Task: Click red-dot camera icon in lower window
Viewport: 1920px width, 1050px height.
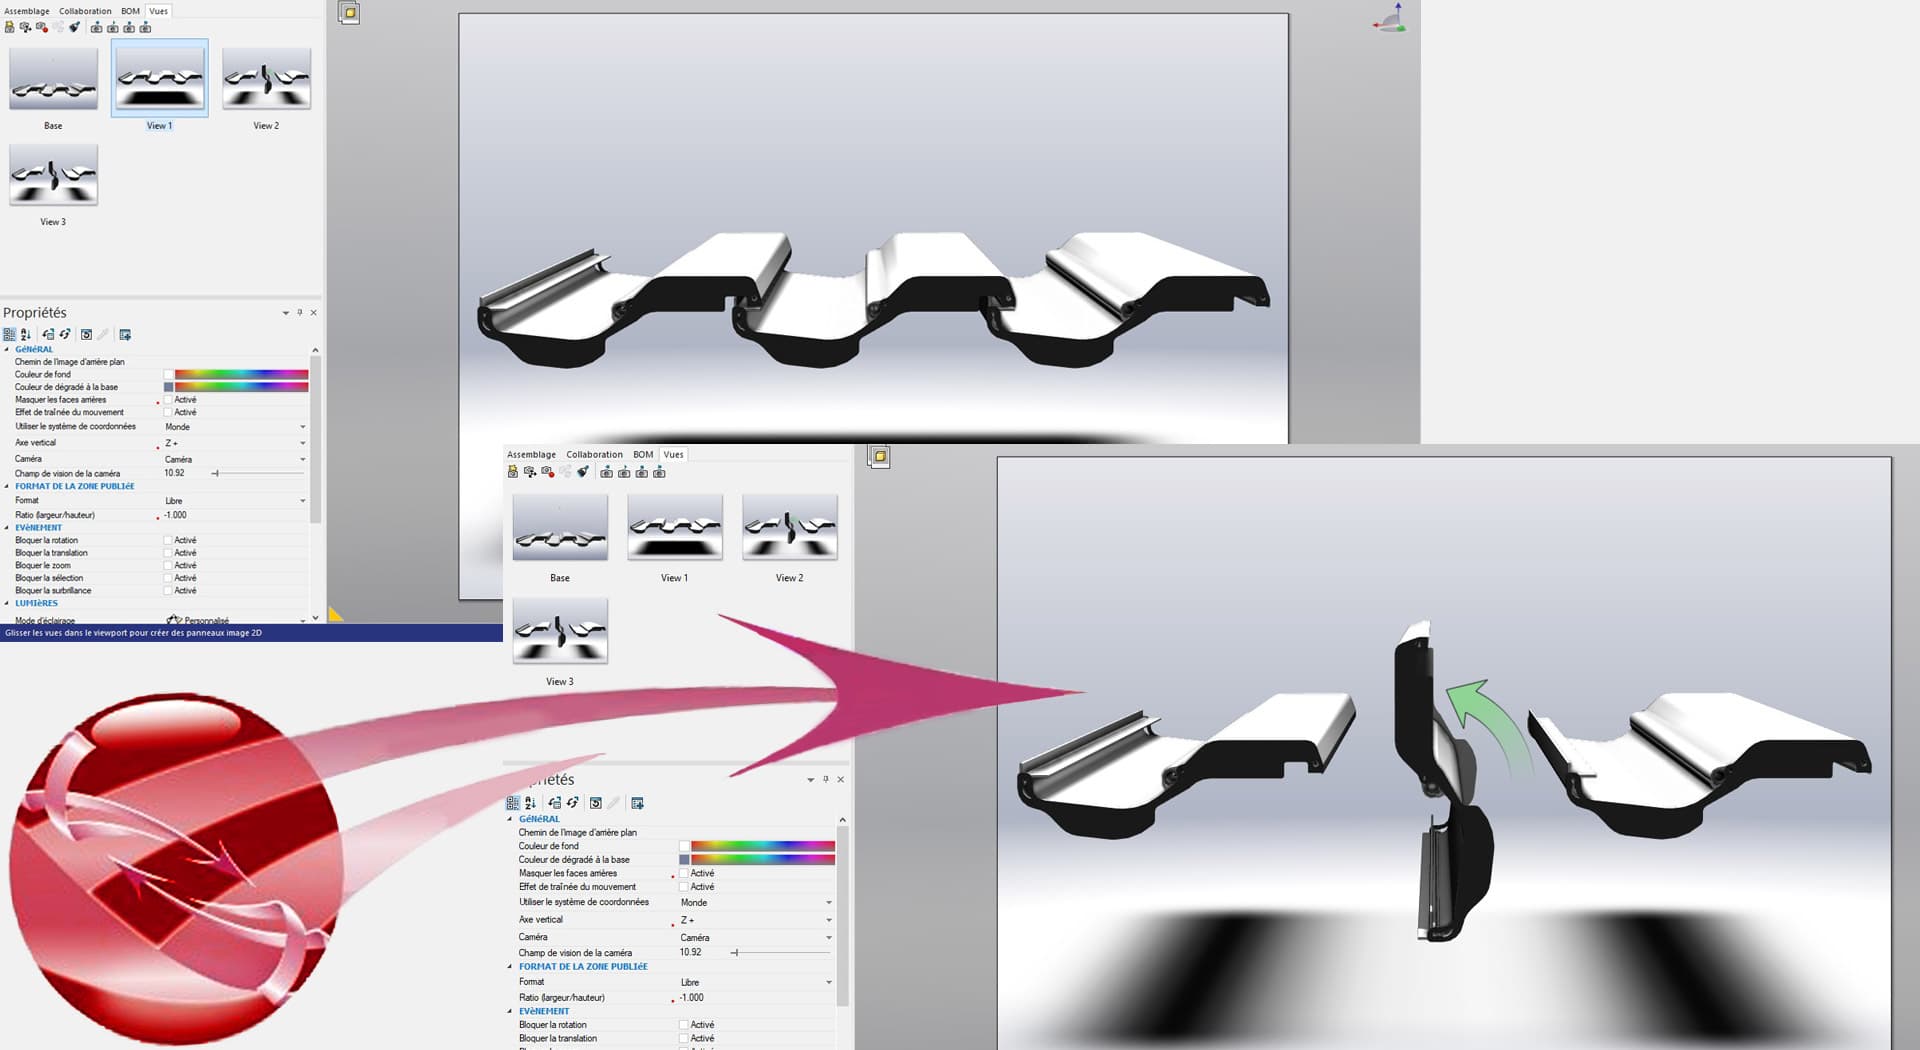Action: coord(548,472)
